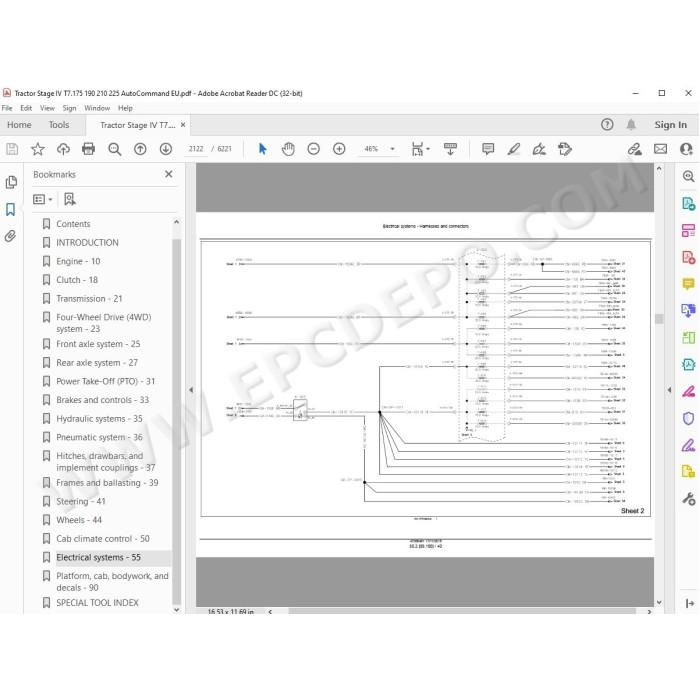Choose the Selection arrow tool
The width and height of the screenshot is (700, 700).
(x=262, y=149)
